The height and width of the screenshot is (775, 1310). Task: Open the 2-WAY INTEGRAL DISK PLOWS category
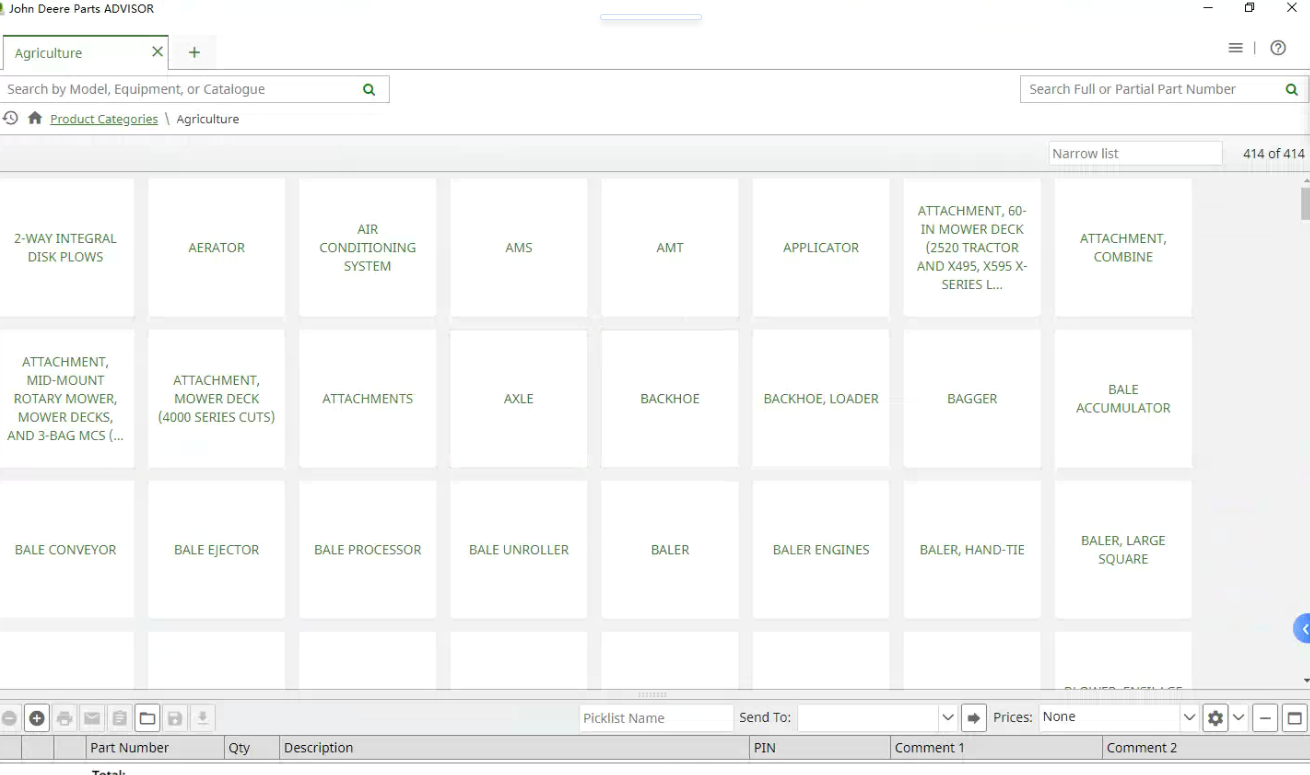point(66,247)
